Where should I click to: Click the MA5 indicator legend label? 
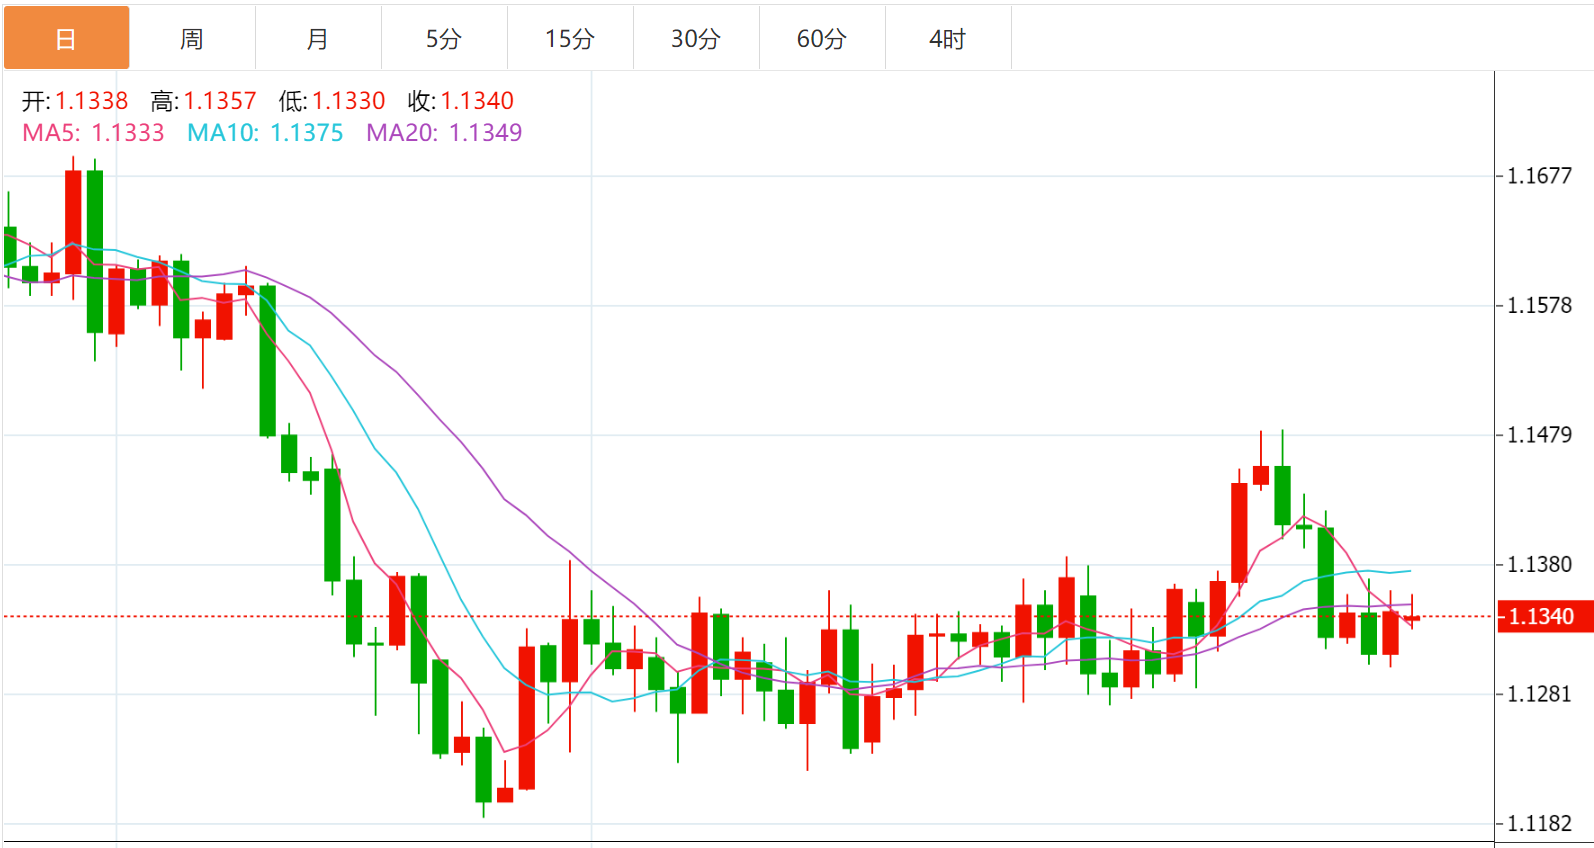coord(93,133)
